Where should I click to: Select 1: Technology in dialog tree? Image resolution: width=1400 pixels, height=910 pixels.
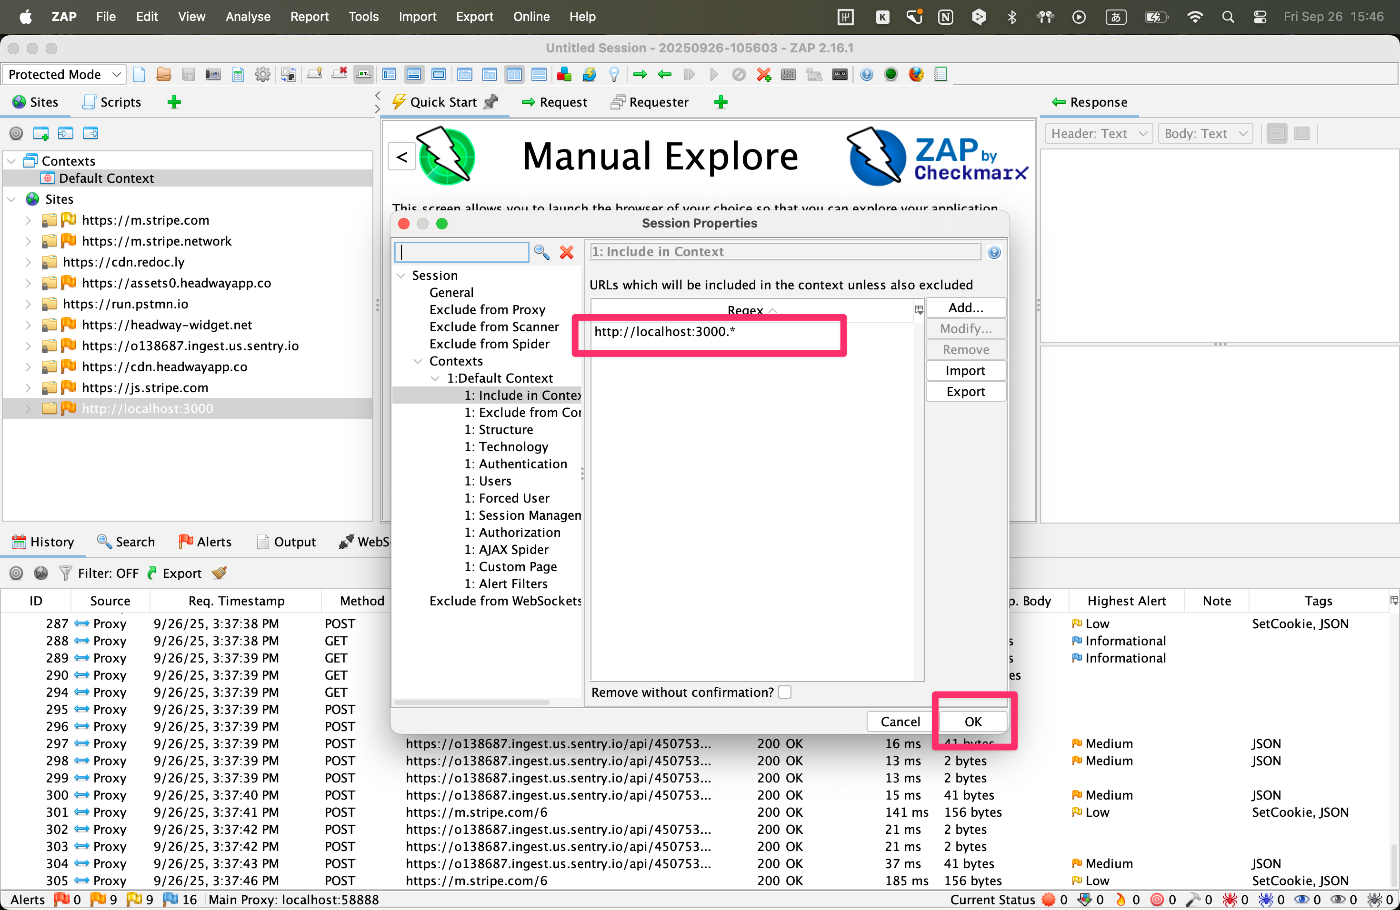pyautogui.click(x=506, y=447)
